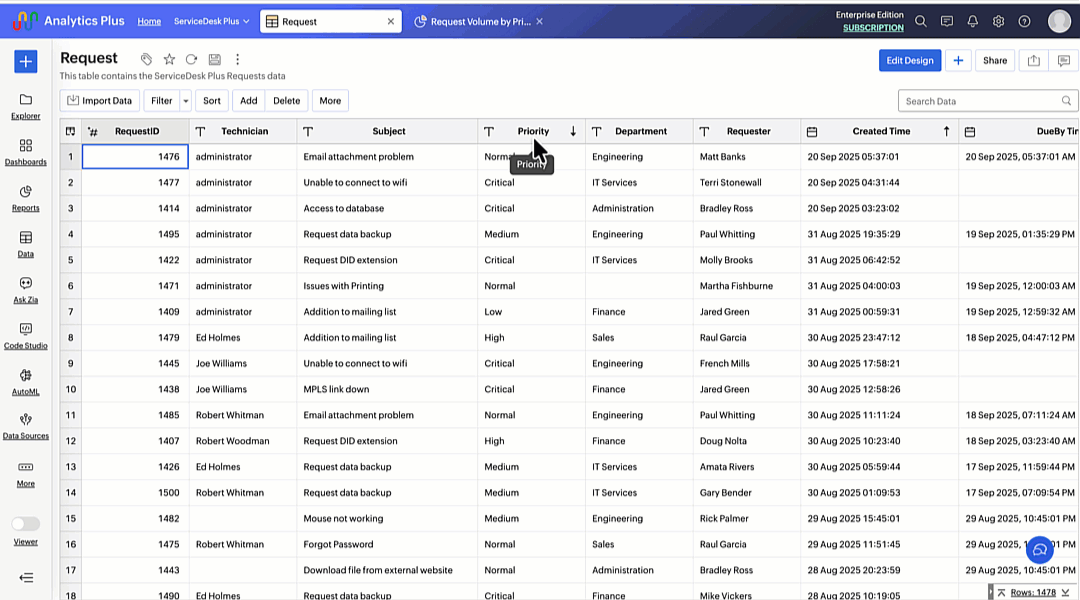Click the refresh icon beside Request title
Screen dimensions: 1080x600
(191, 60)
